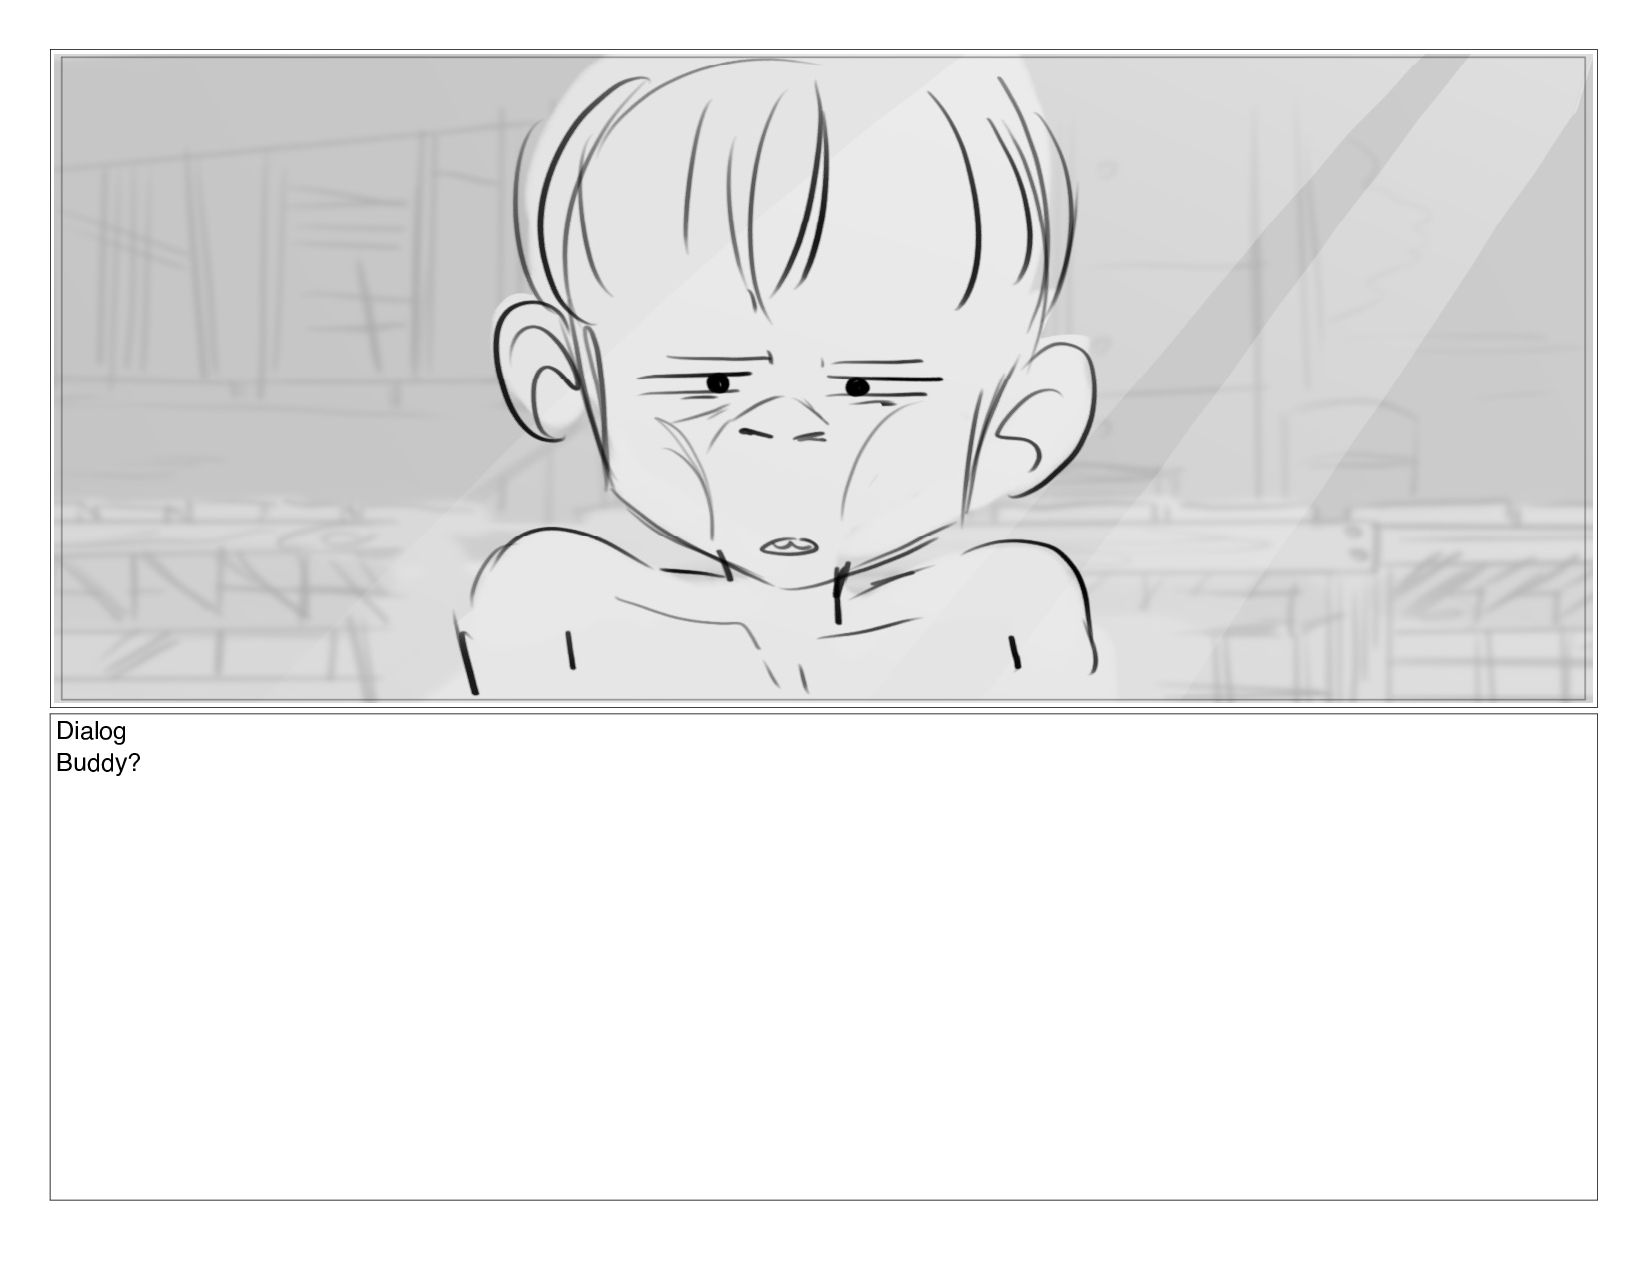Click the jacket zipper on character's collar
The width and height of the screenshot is (1650, 1275).
coord(837,595)
